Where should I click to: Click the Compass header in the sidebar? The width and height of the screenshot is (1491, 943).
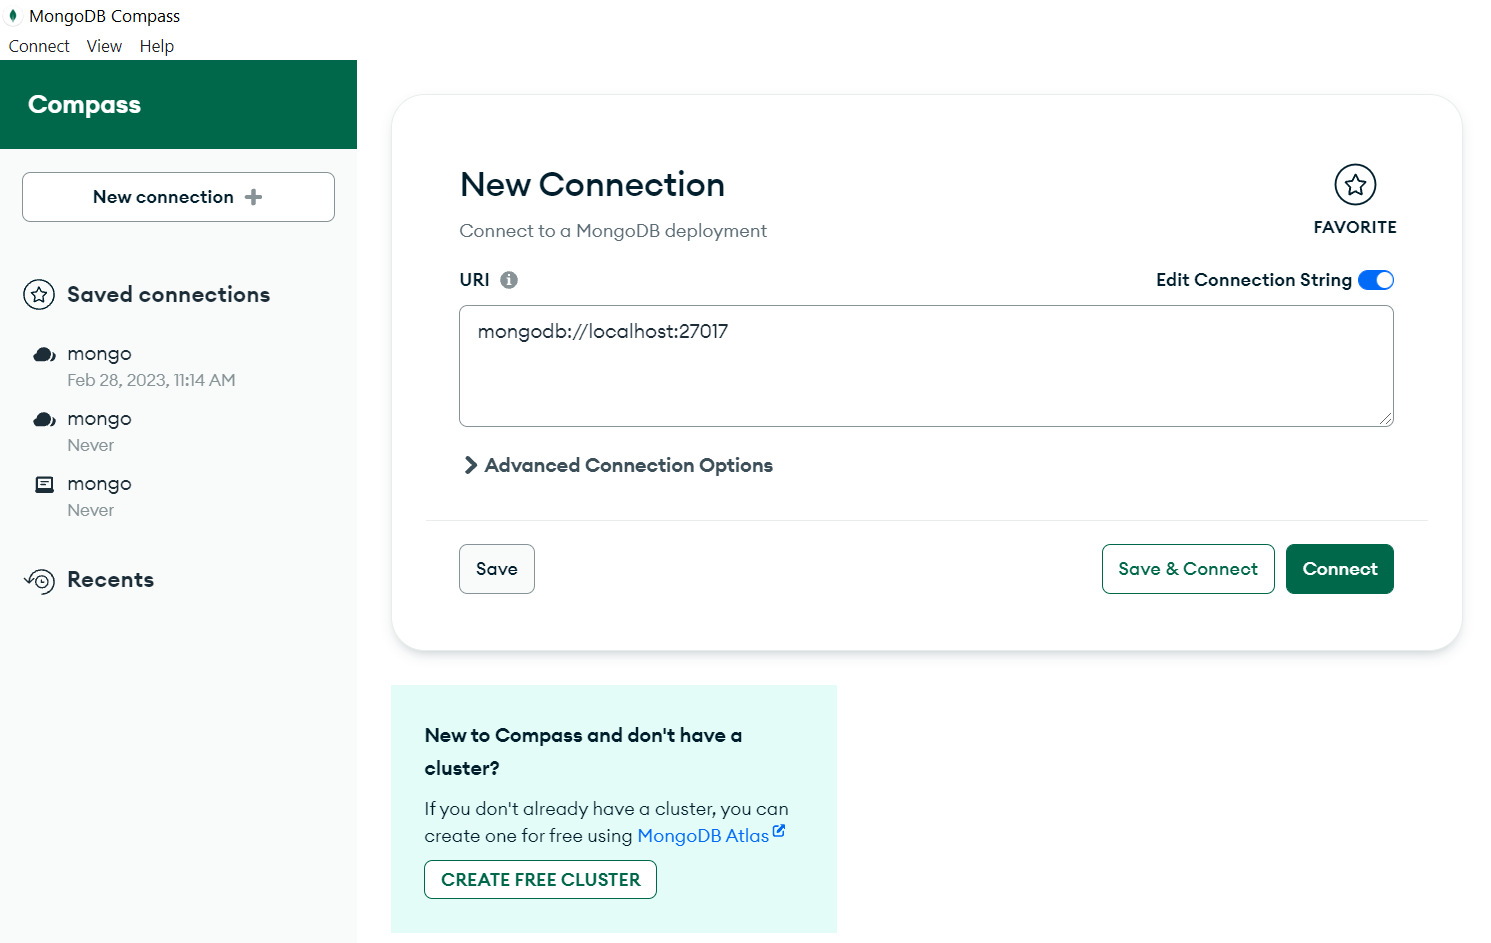(x=84, y=105)
